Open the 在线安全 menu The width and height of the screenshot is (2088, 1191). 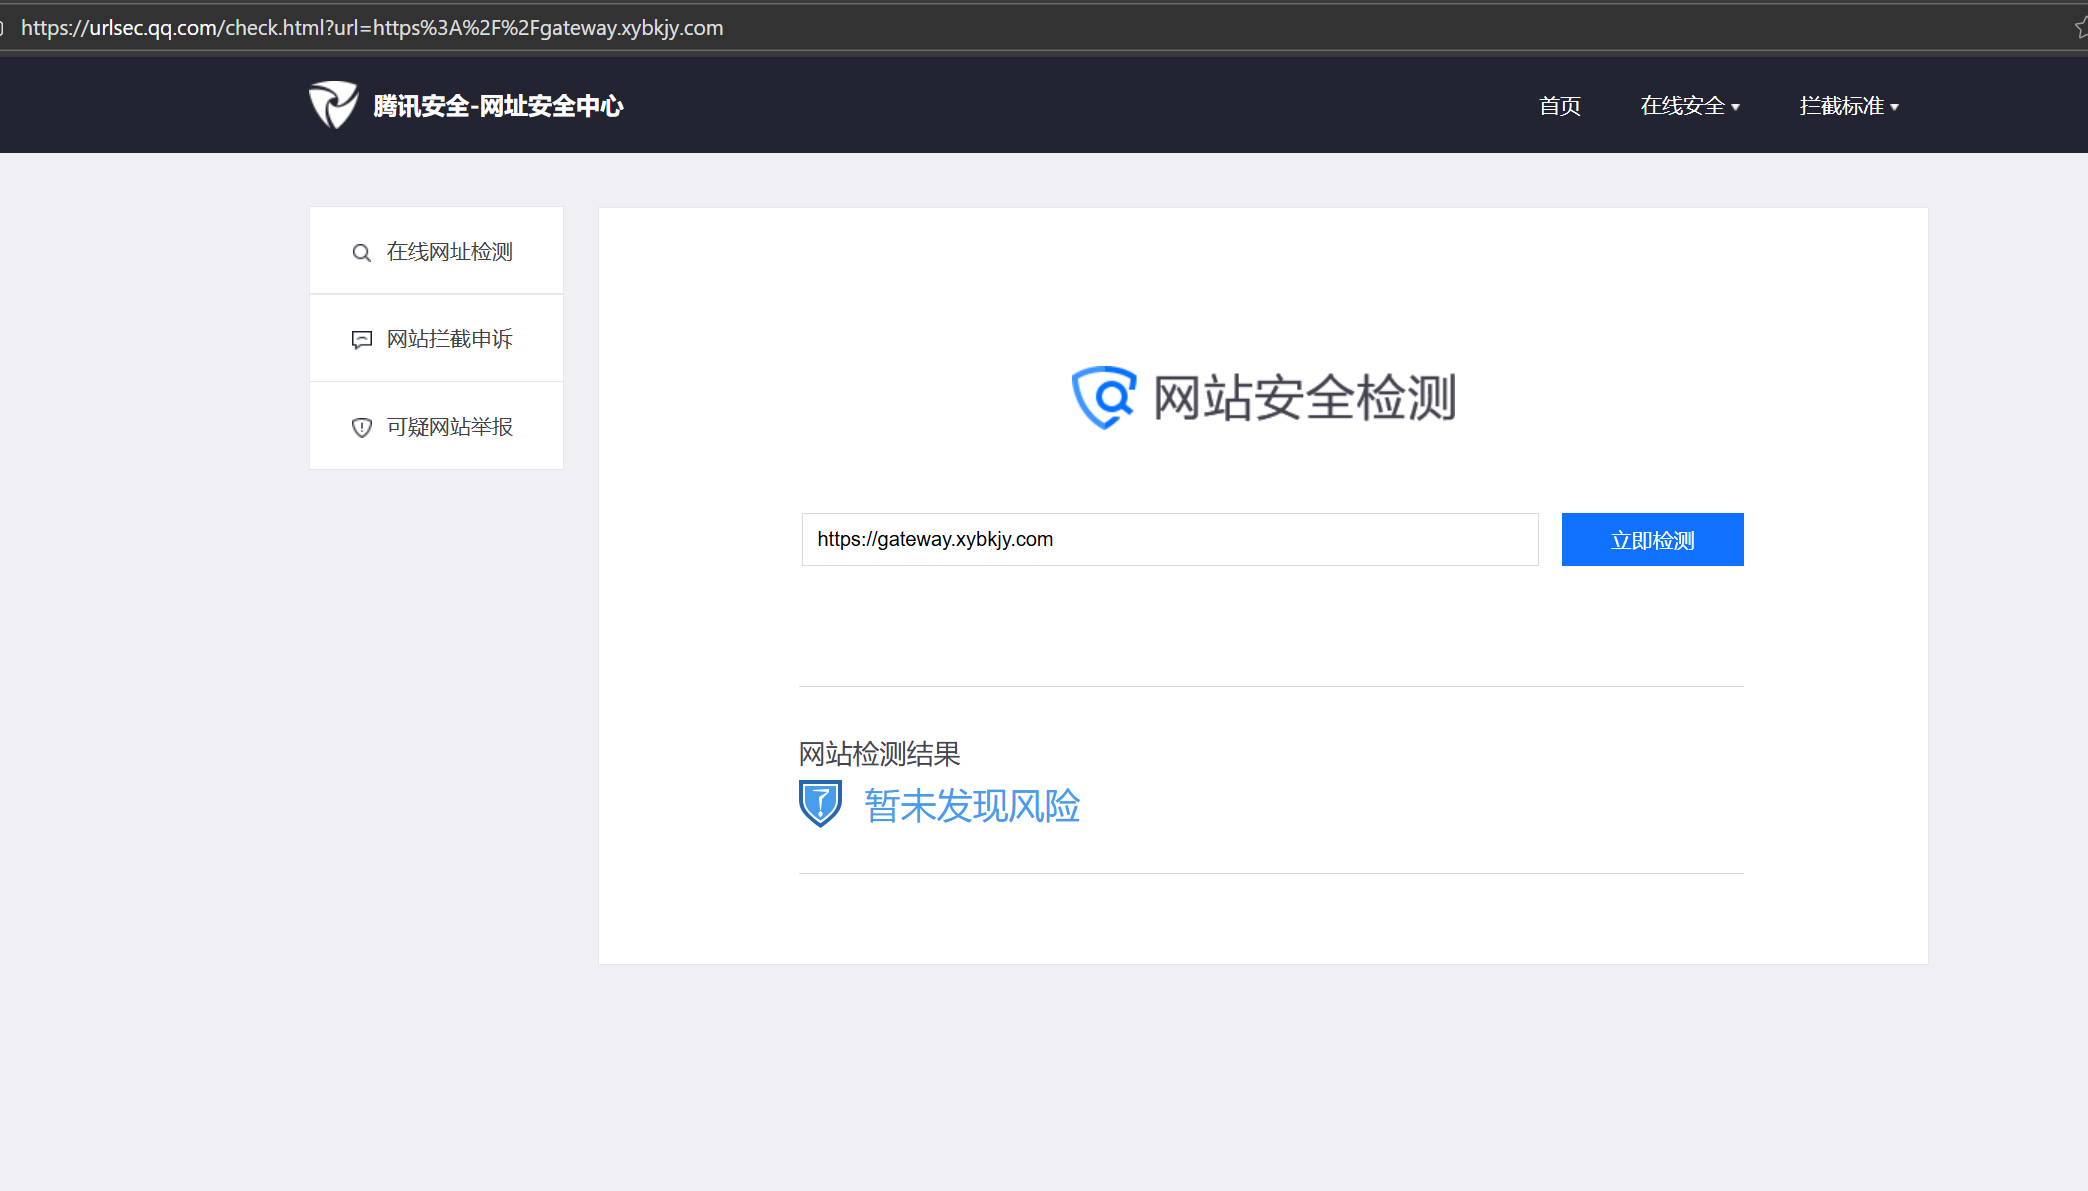click(x=1682, y=106)
